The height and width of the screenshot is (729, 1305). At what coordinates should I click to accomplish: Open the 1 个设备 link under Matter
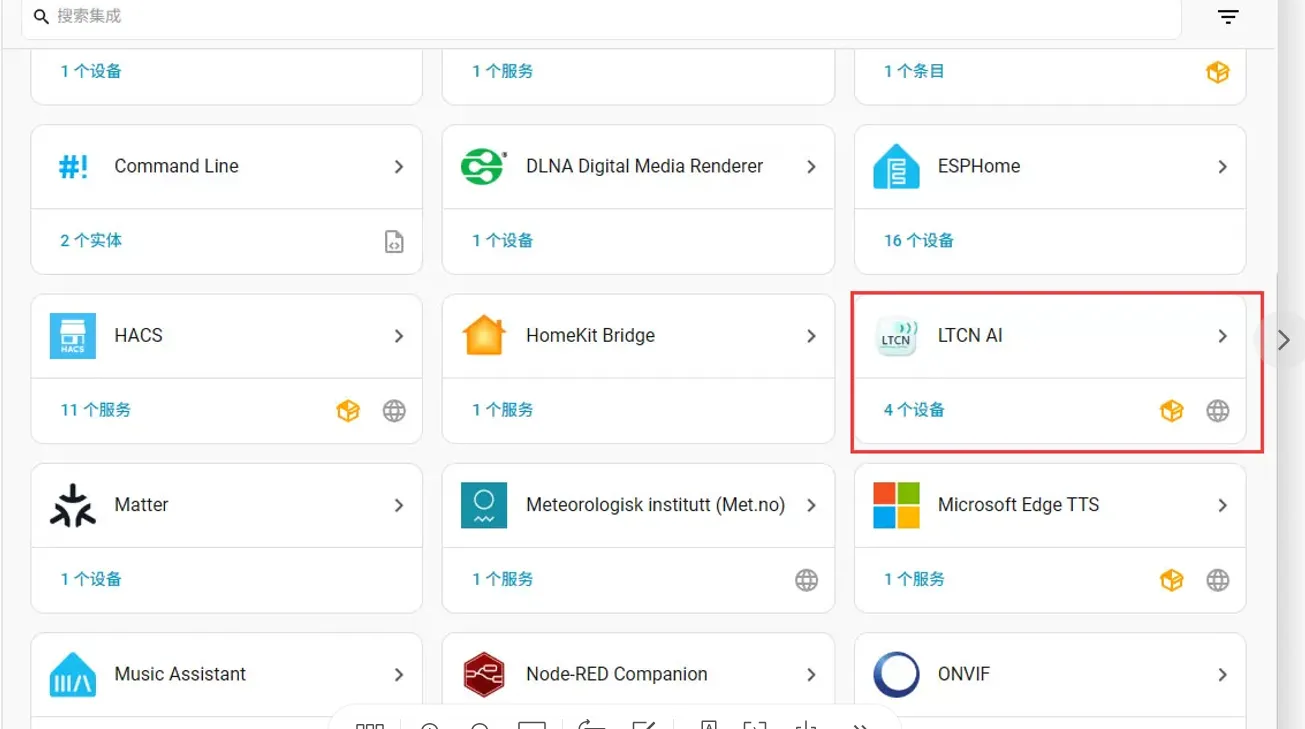click(x=91, y=579)
